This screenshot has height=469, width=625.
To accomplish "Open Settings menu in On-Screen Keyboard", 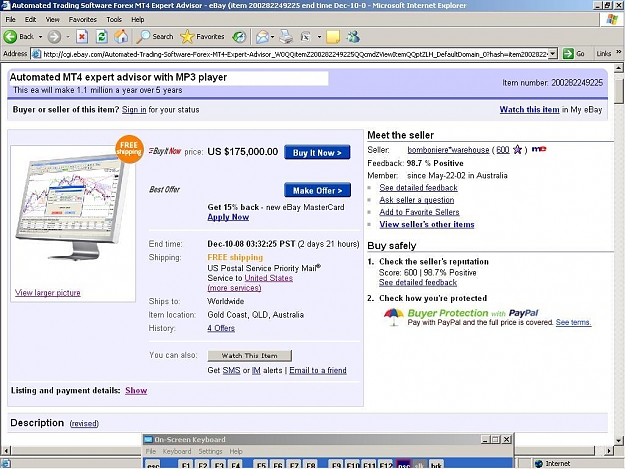I will click(x=210, y=451).
